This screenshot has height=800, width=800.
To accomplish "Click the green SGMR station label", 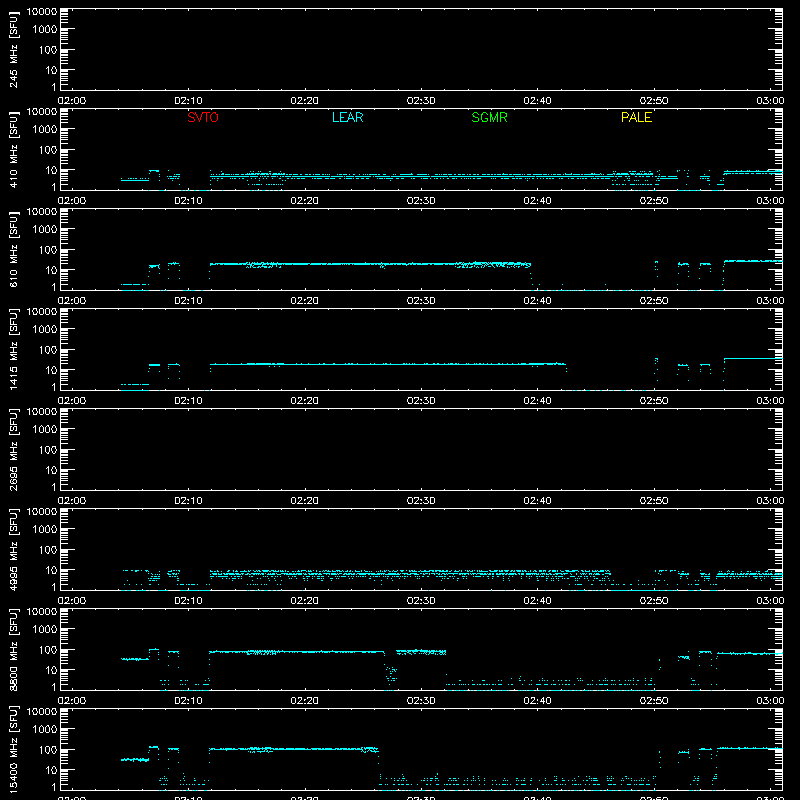I will pyautogui.click(x=489, y=117).
